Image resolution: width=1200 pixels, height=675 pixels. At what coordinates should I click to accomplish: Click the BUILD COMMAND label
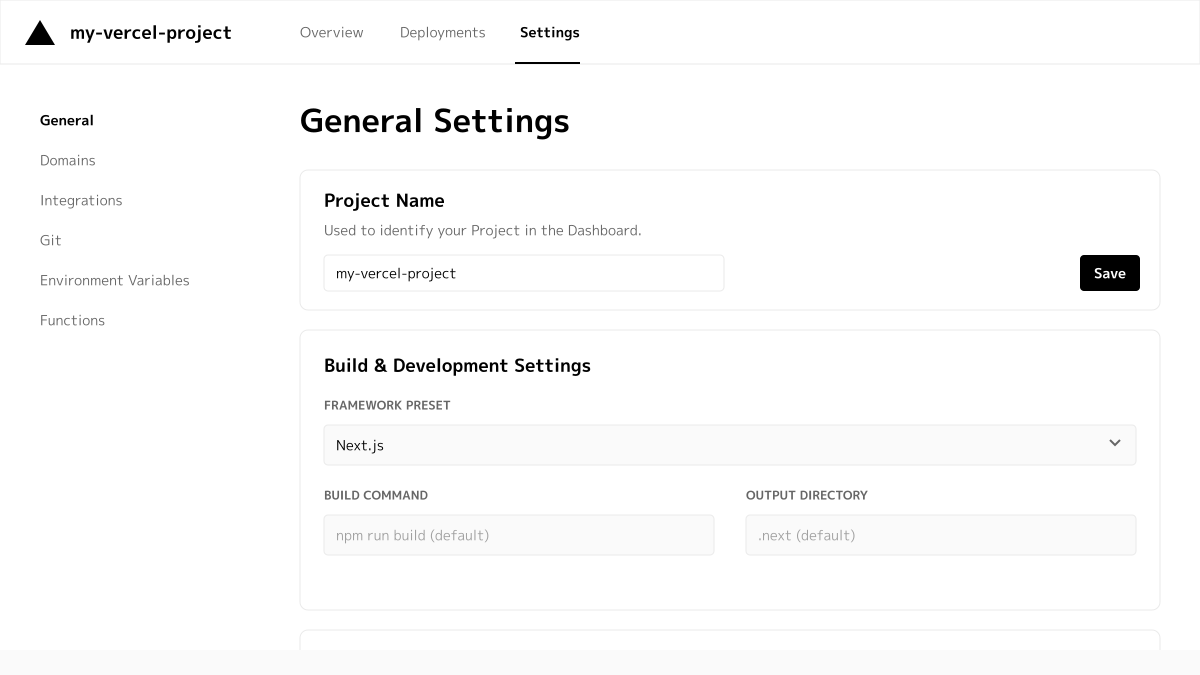click(x=376, y=495)
